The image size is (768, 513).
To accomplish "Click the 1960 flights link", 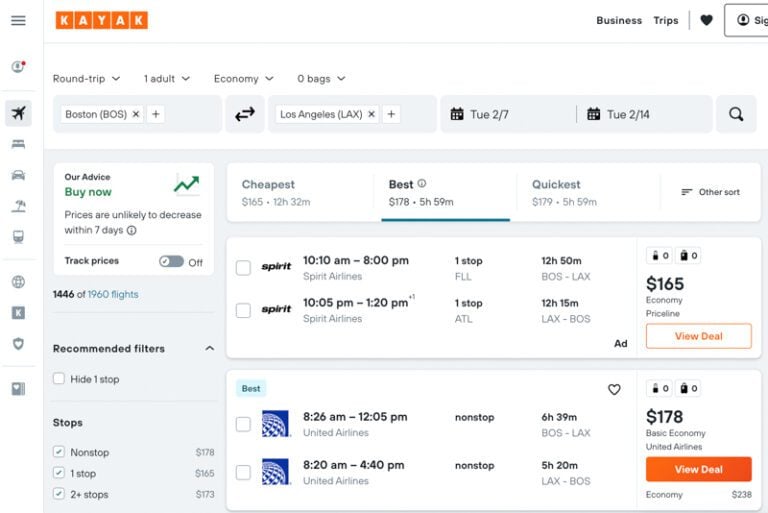I will point(113,294).
